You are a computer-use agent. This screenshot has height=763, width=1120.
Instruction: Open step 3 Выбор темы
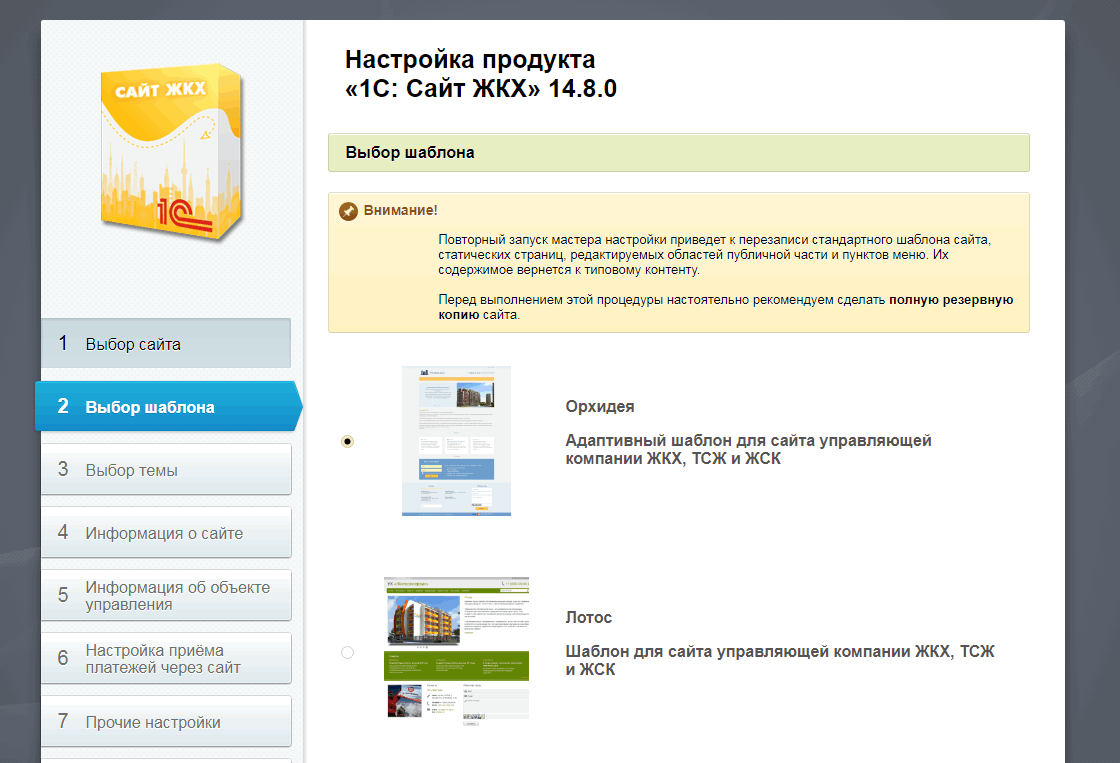coord(166,469)
